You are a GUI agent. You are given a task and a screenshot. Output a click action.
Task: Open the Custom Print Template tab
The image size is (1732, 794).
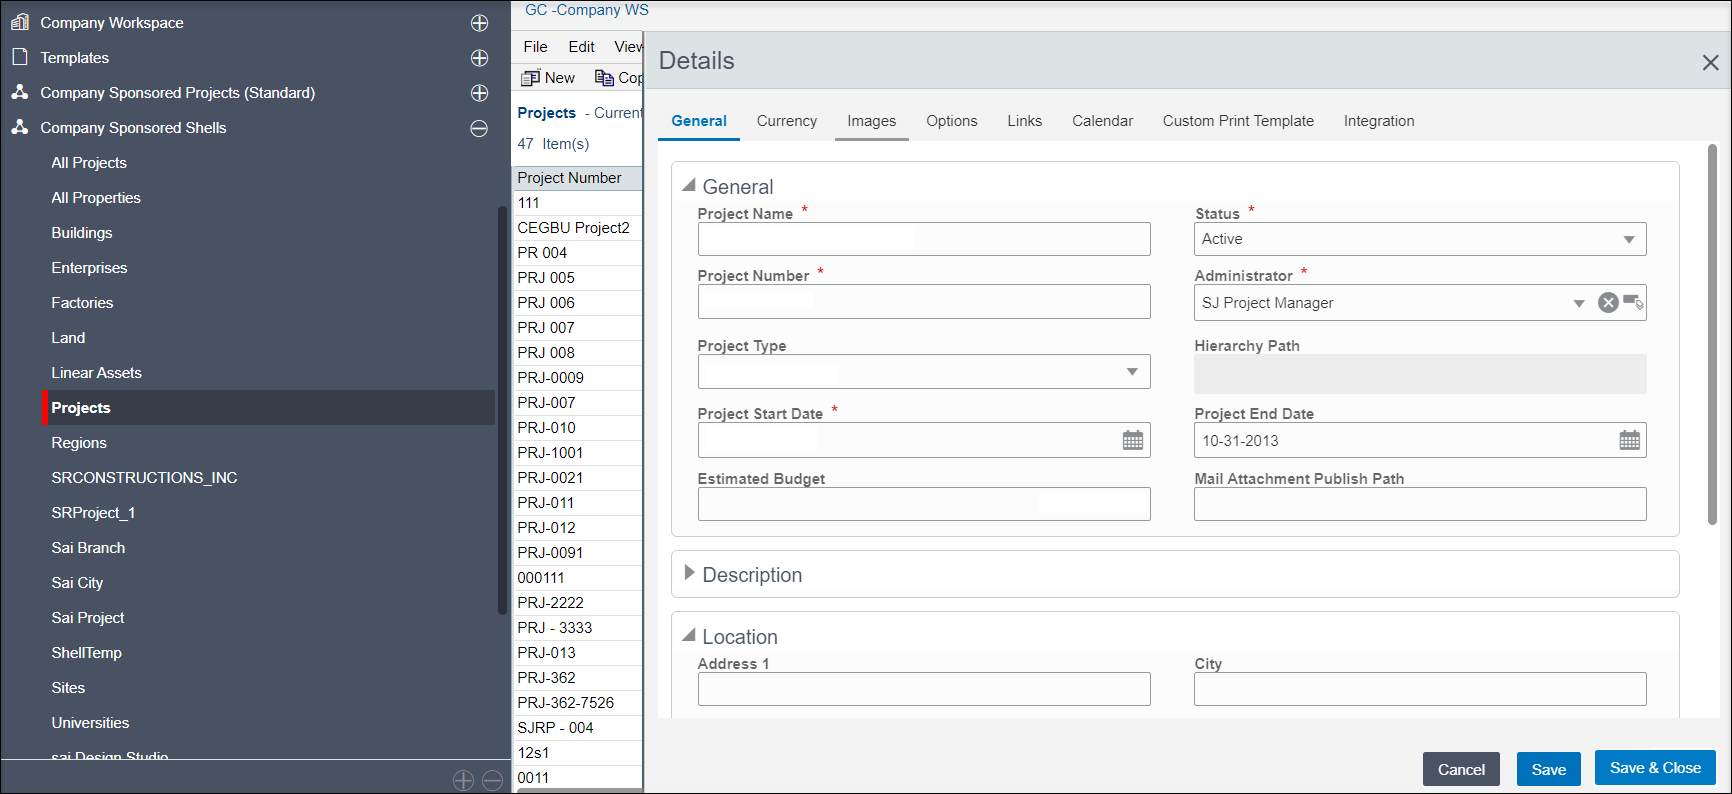(1238, 121)
